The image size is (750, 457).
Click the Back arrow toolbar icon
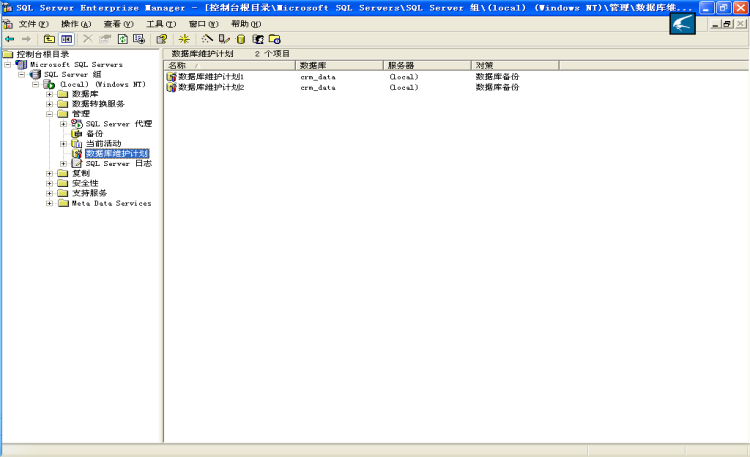coord(10,39)
